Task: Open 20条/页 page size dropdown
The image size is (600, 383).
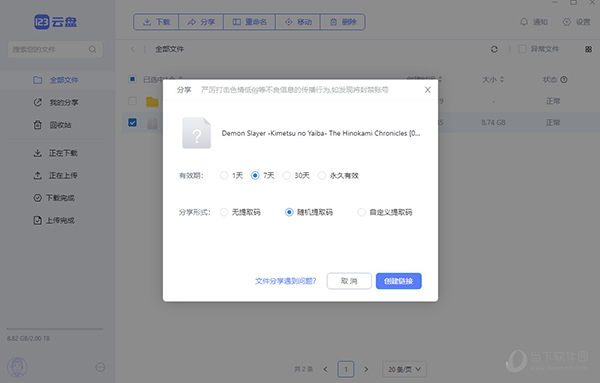Action: point(404,369)
